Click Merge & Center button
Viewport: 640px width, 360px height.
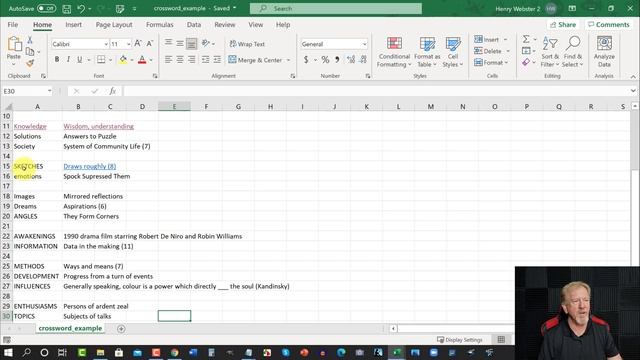pyautogui.click(x=256, y=60)
